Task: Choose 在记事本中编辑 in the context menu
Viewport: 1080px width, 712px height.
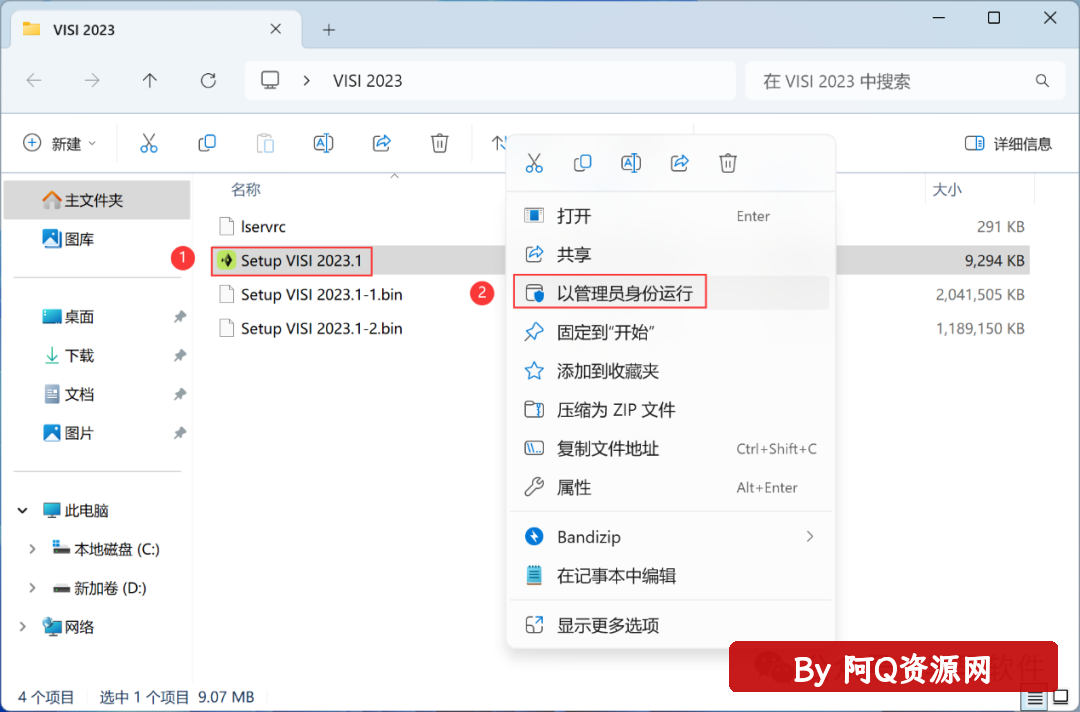Action: coord(671,576)
